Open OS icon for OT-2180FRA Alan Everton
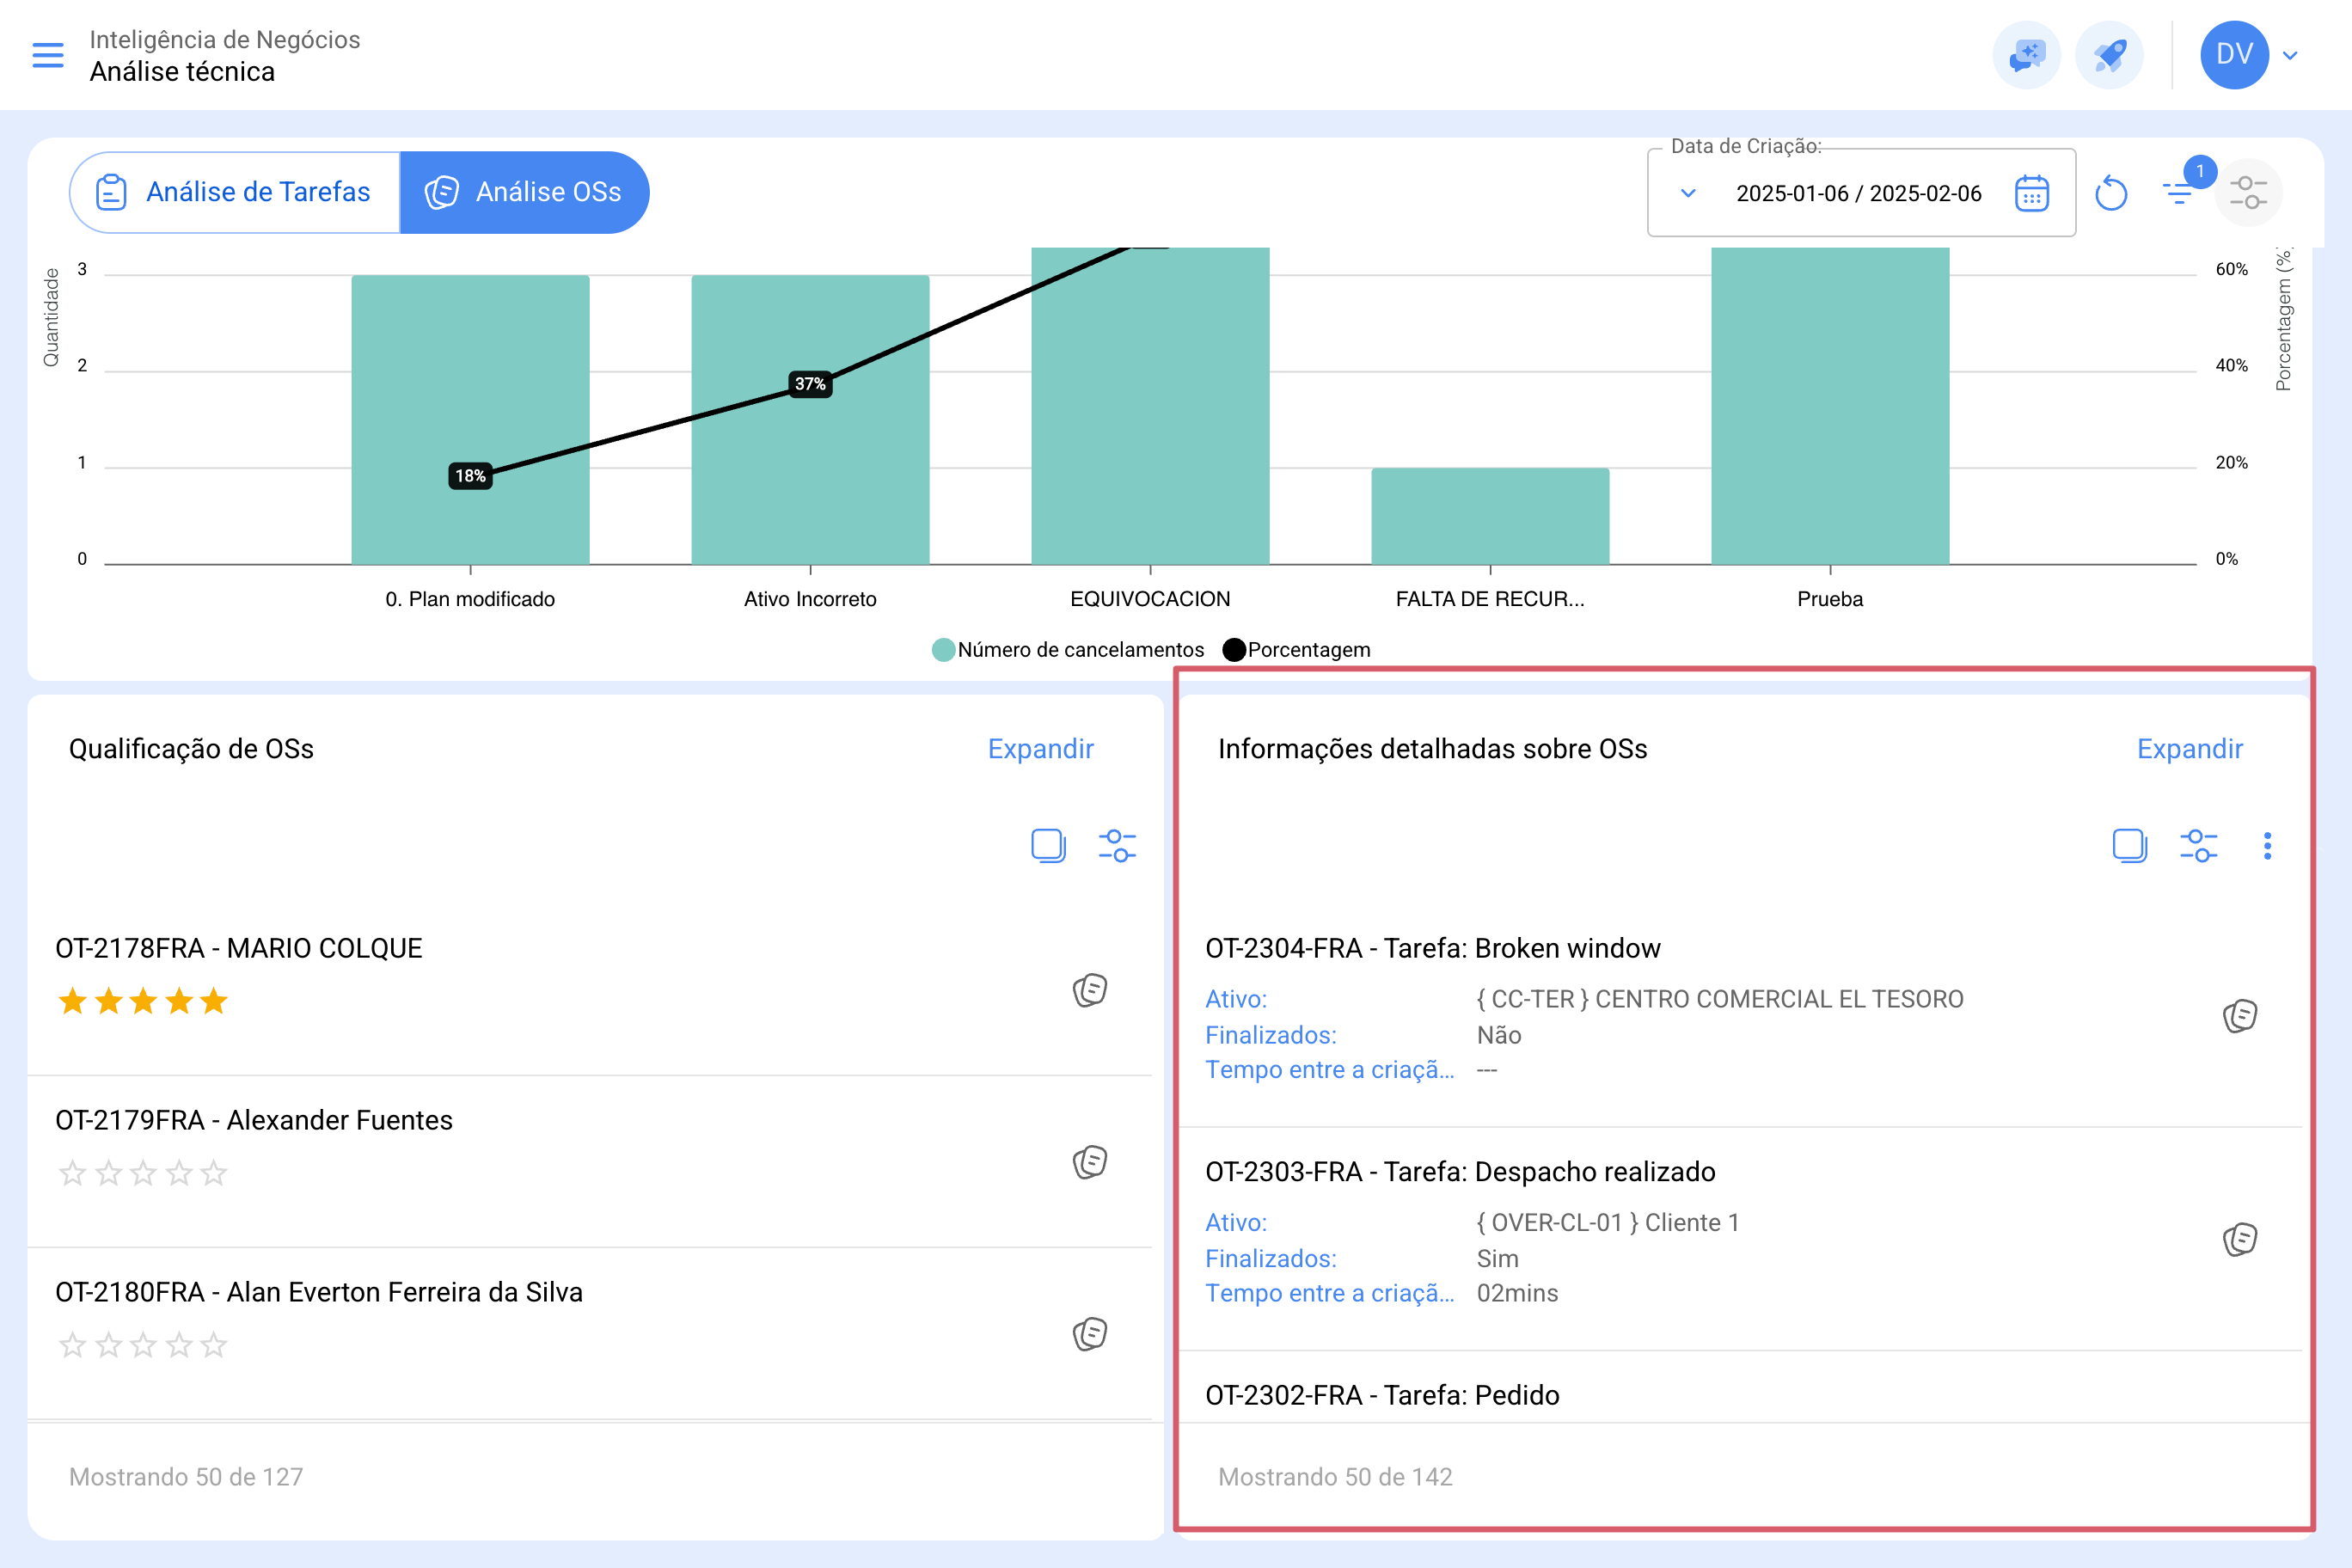Screen dimensions: 2352x1568 click(1090, 1334)
